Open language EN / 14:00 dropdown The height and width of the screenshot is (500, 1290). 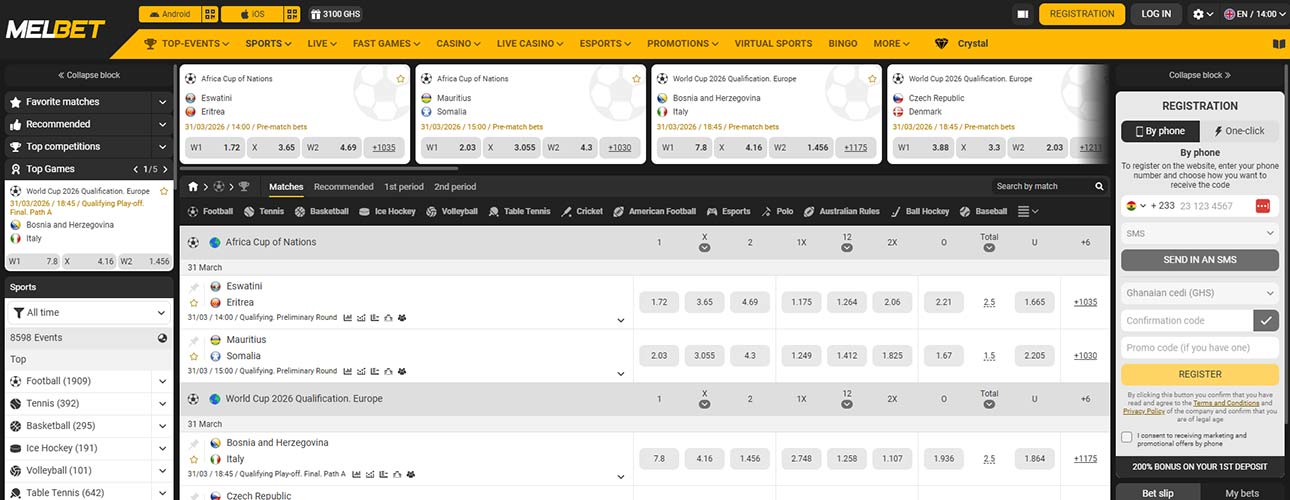click(1253, 14)
